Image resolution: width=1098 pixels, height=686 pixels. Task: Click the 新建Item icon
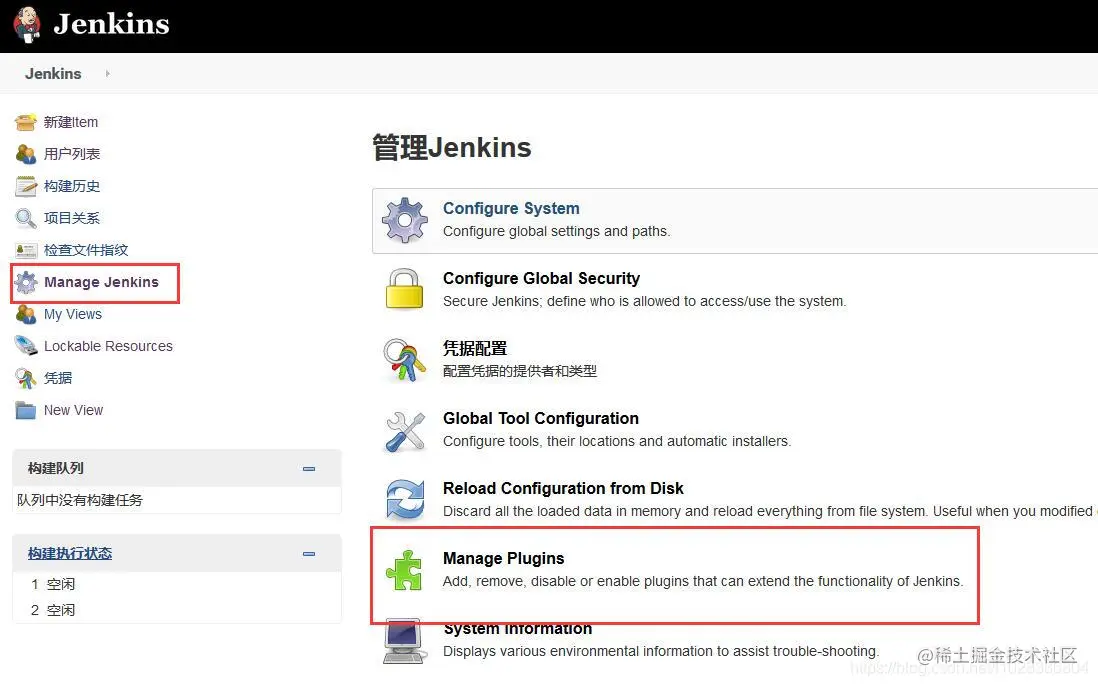26,122
